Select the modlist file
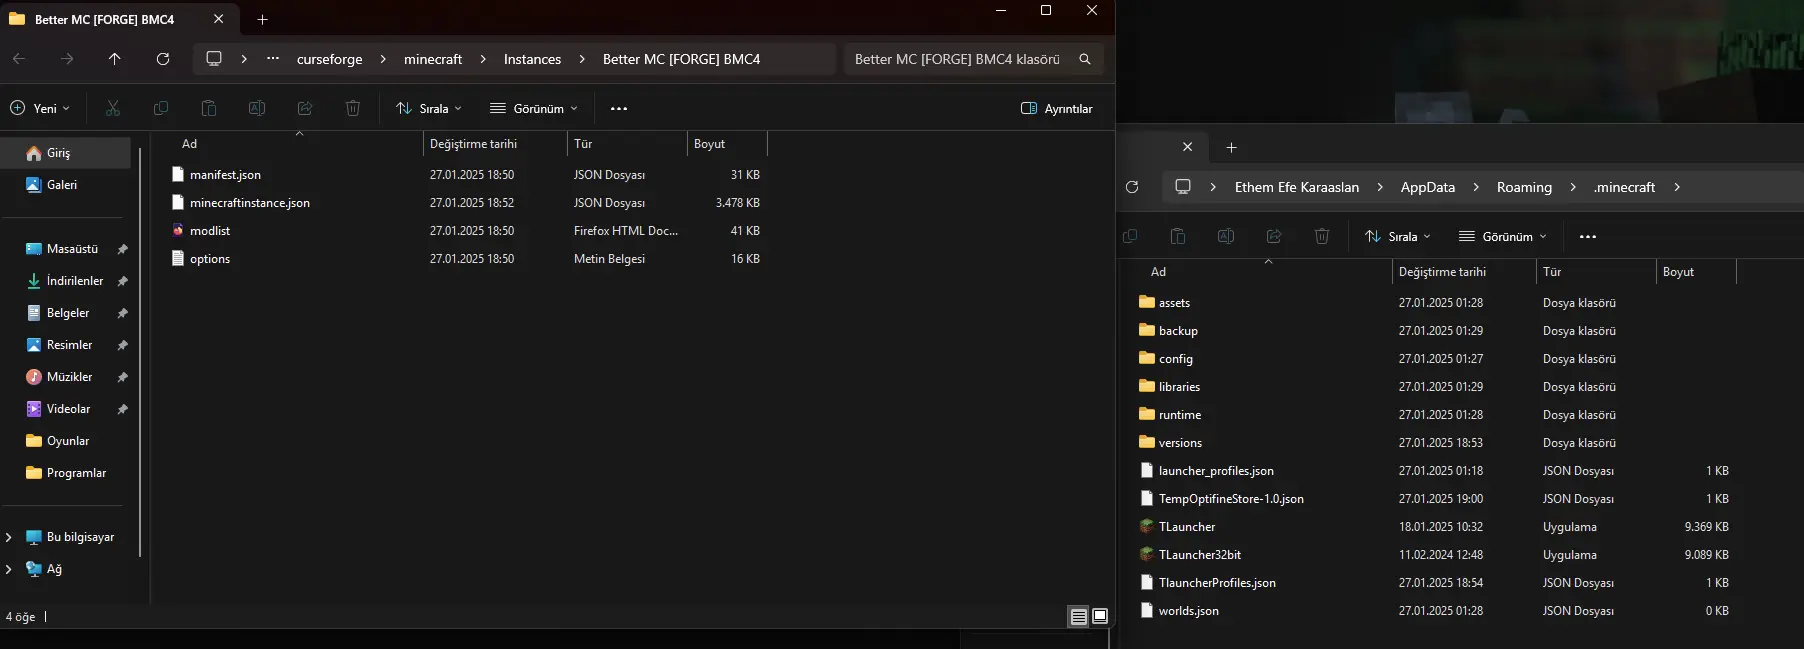Viewport: 1804px width, 649px height. [x=210, y=231]
